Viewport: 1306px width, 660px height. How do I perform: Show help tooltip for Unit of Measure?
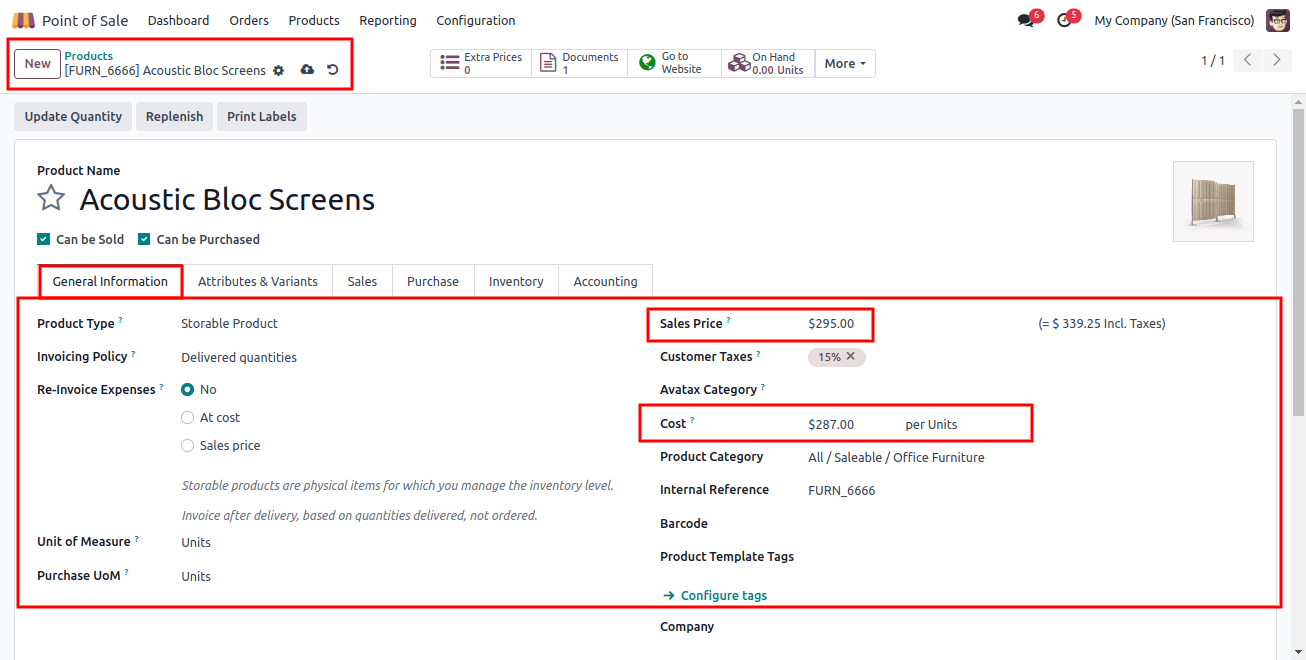pos(136,538)
